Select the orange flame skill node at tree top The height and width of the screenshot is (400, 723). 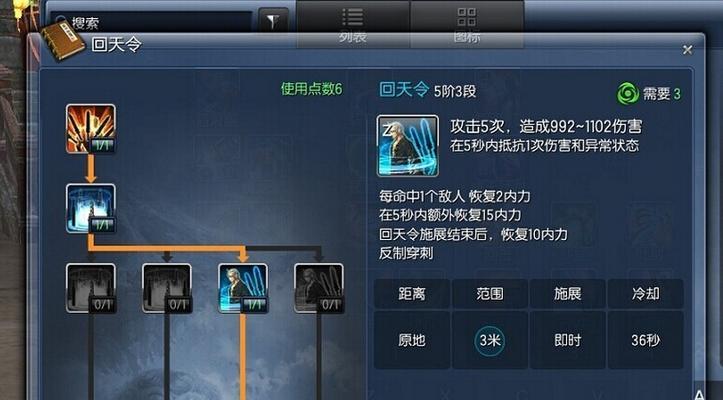[x=91, y=129]
